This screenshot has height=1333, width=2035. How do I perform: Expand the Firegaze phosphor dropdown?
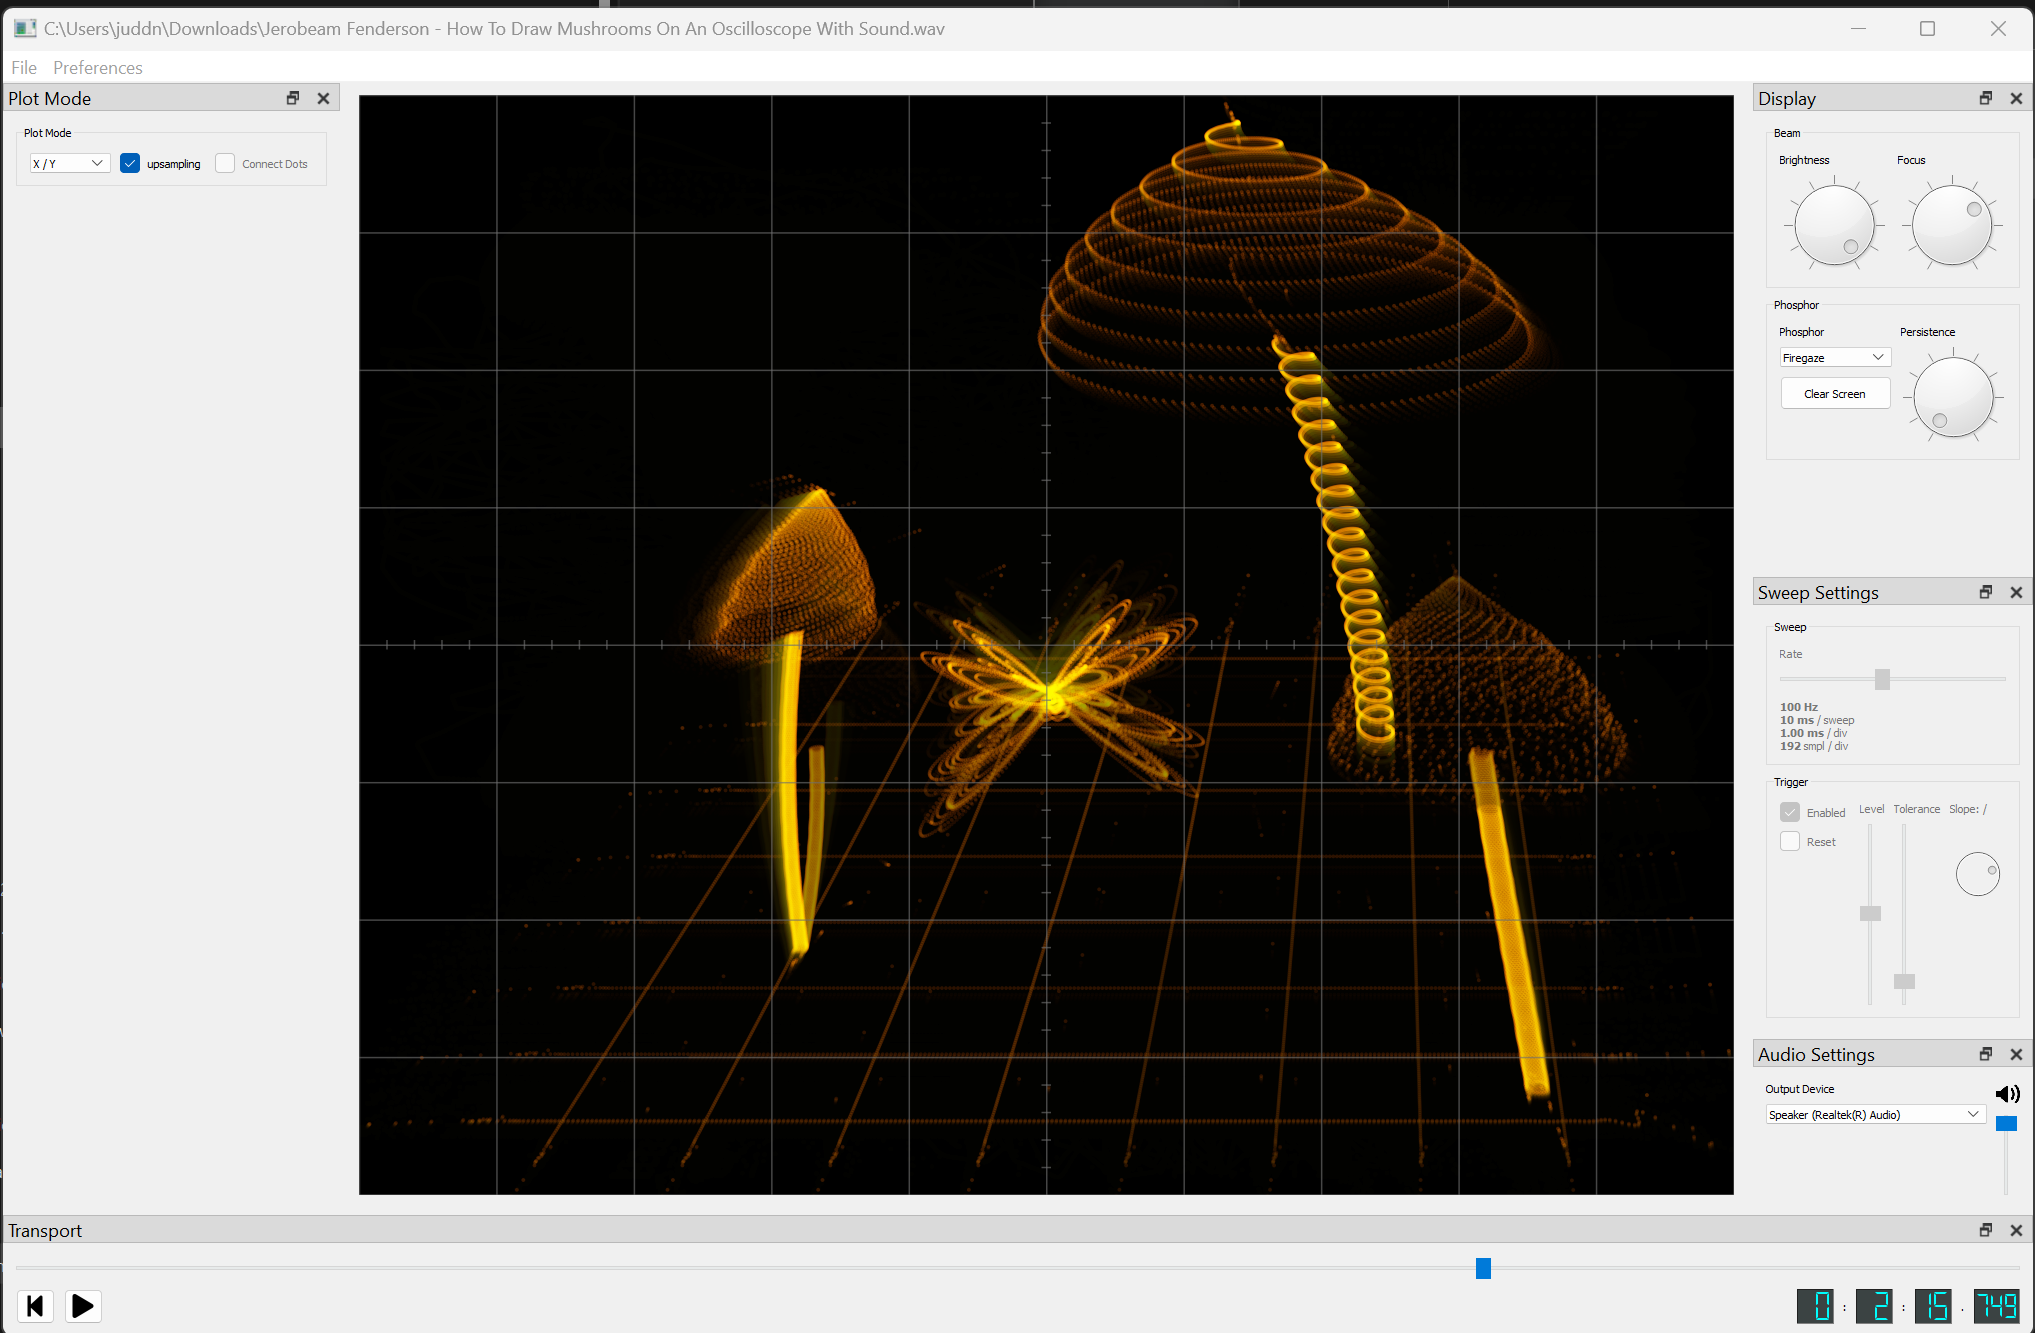(1834, 358)
